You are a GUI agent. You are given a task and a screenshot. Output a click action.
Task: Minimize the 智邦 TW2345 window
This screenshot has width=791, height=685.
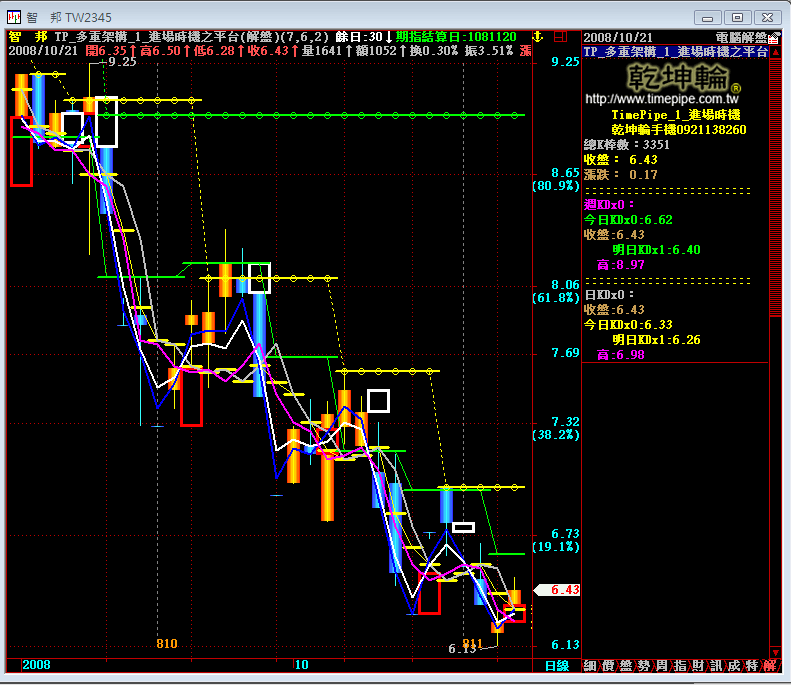[x=707, y=18]
